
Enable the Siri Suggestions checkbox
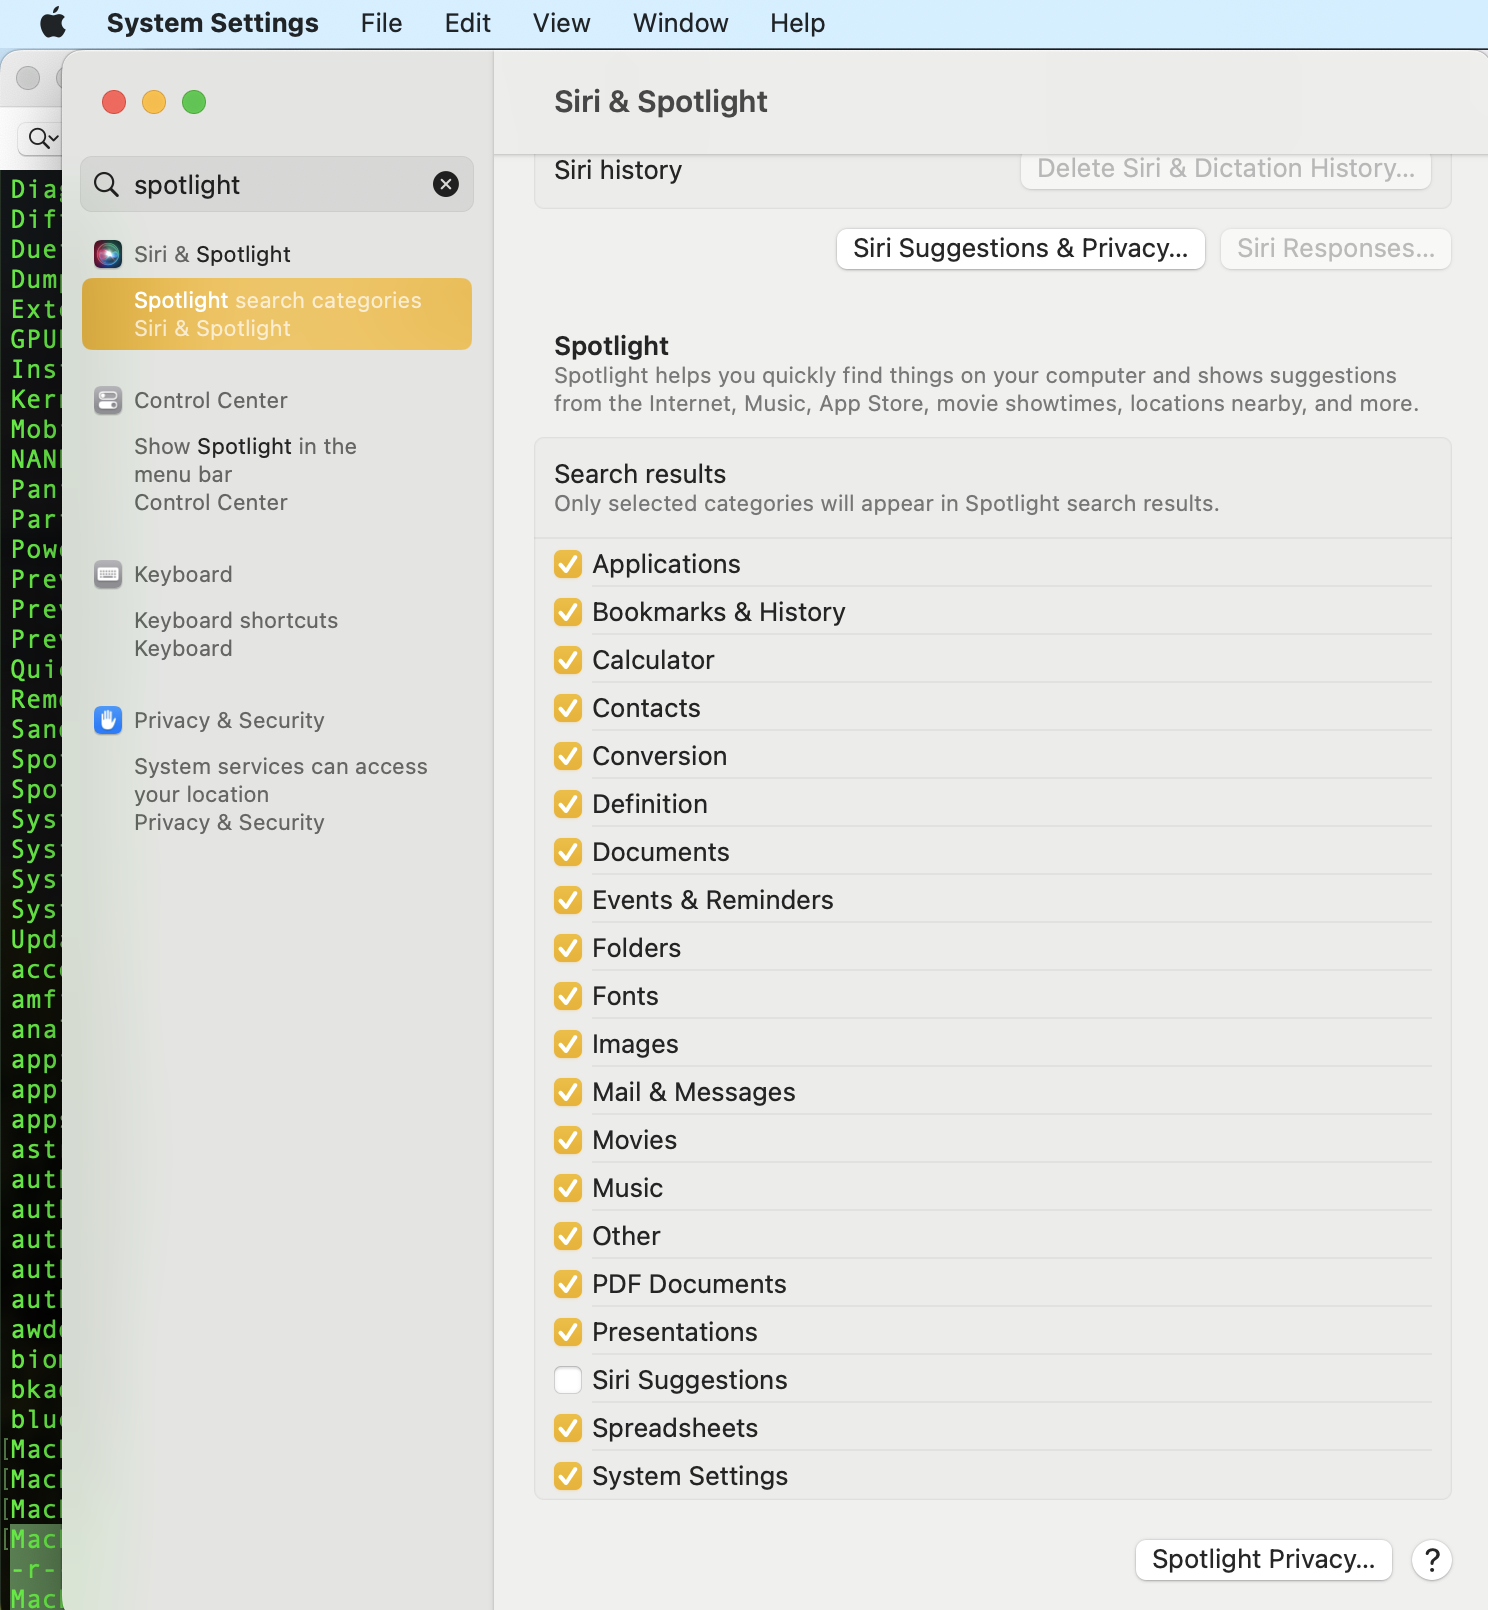568,1380
